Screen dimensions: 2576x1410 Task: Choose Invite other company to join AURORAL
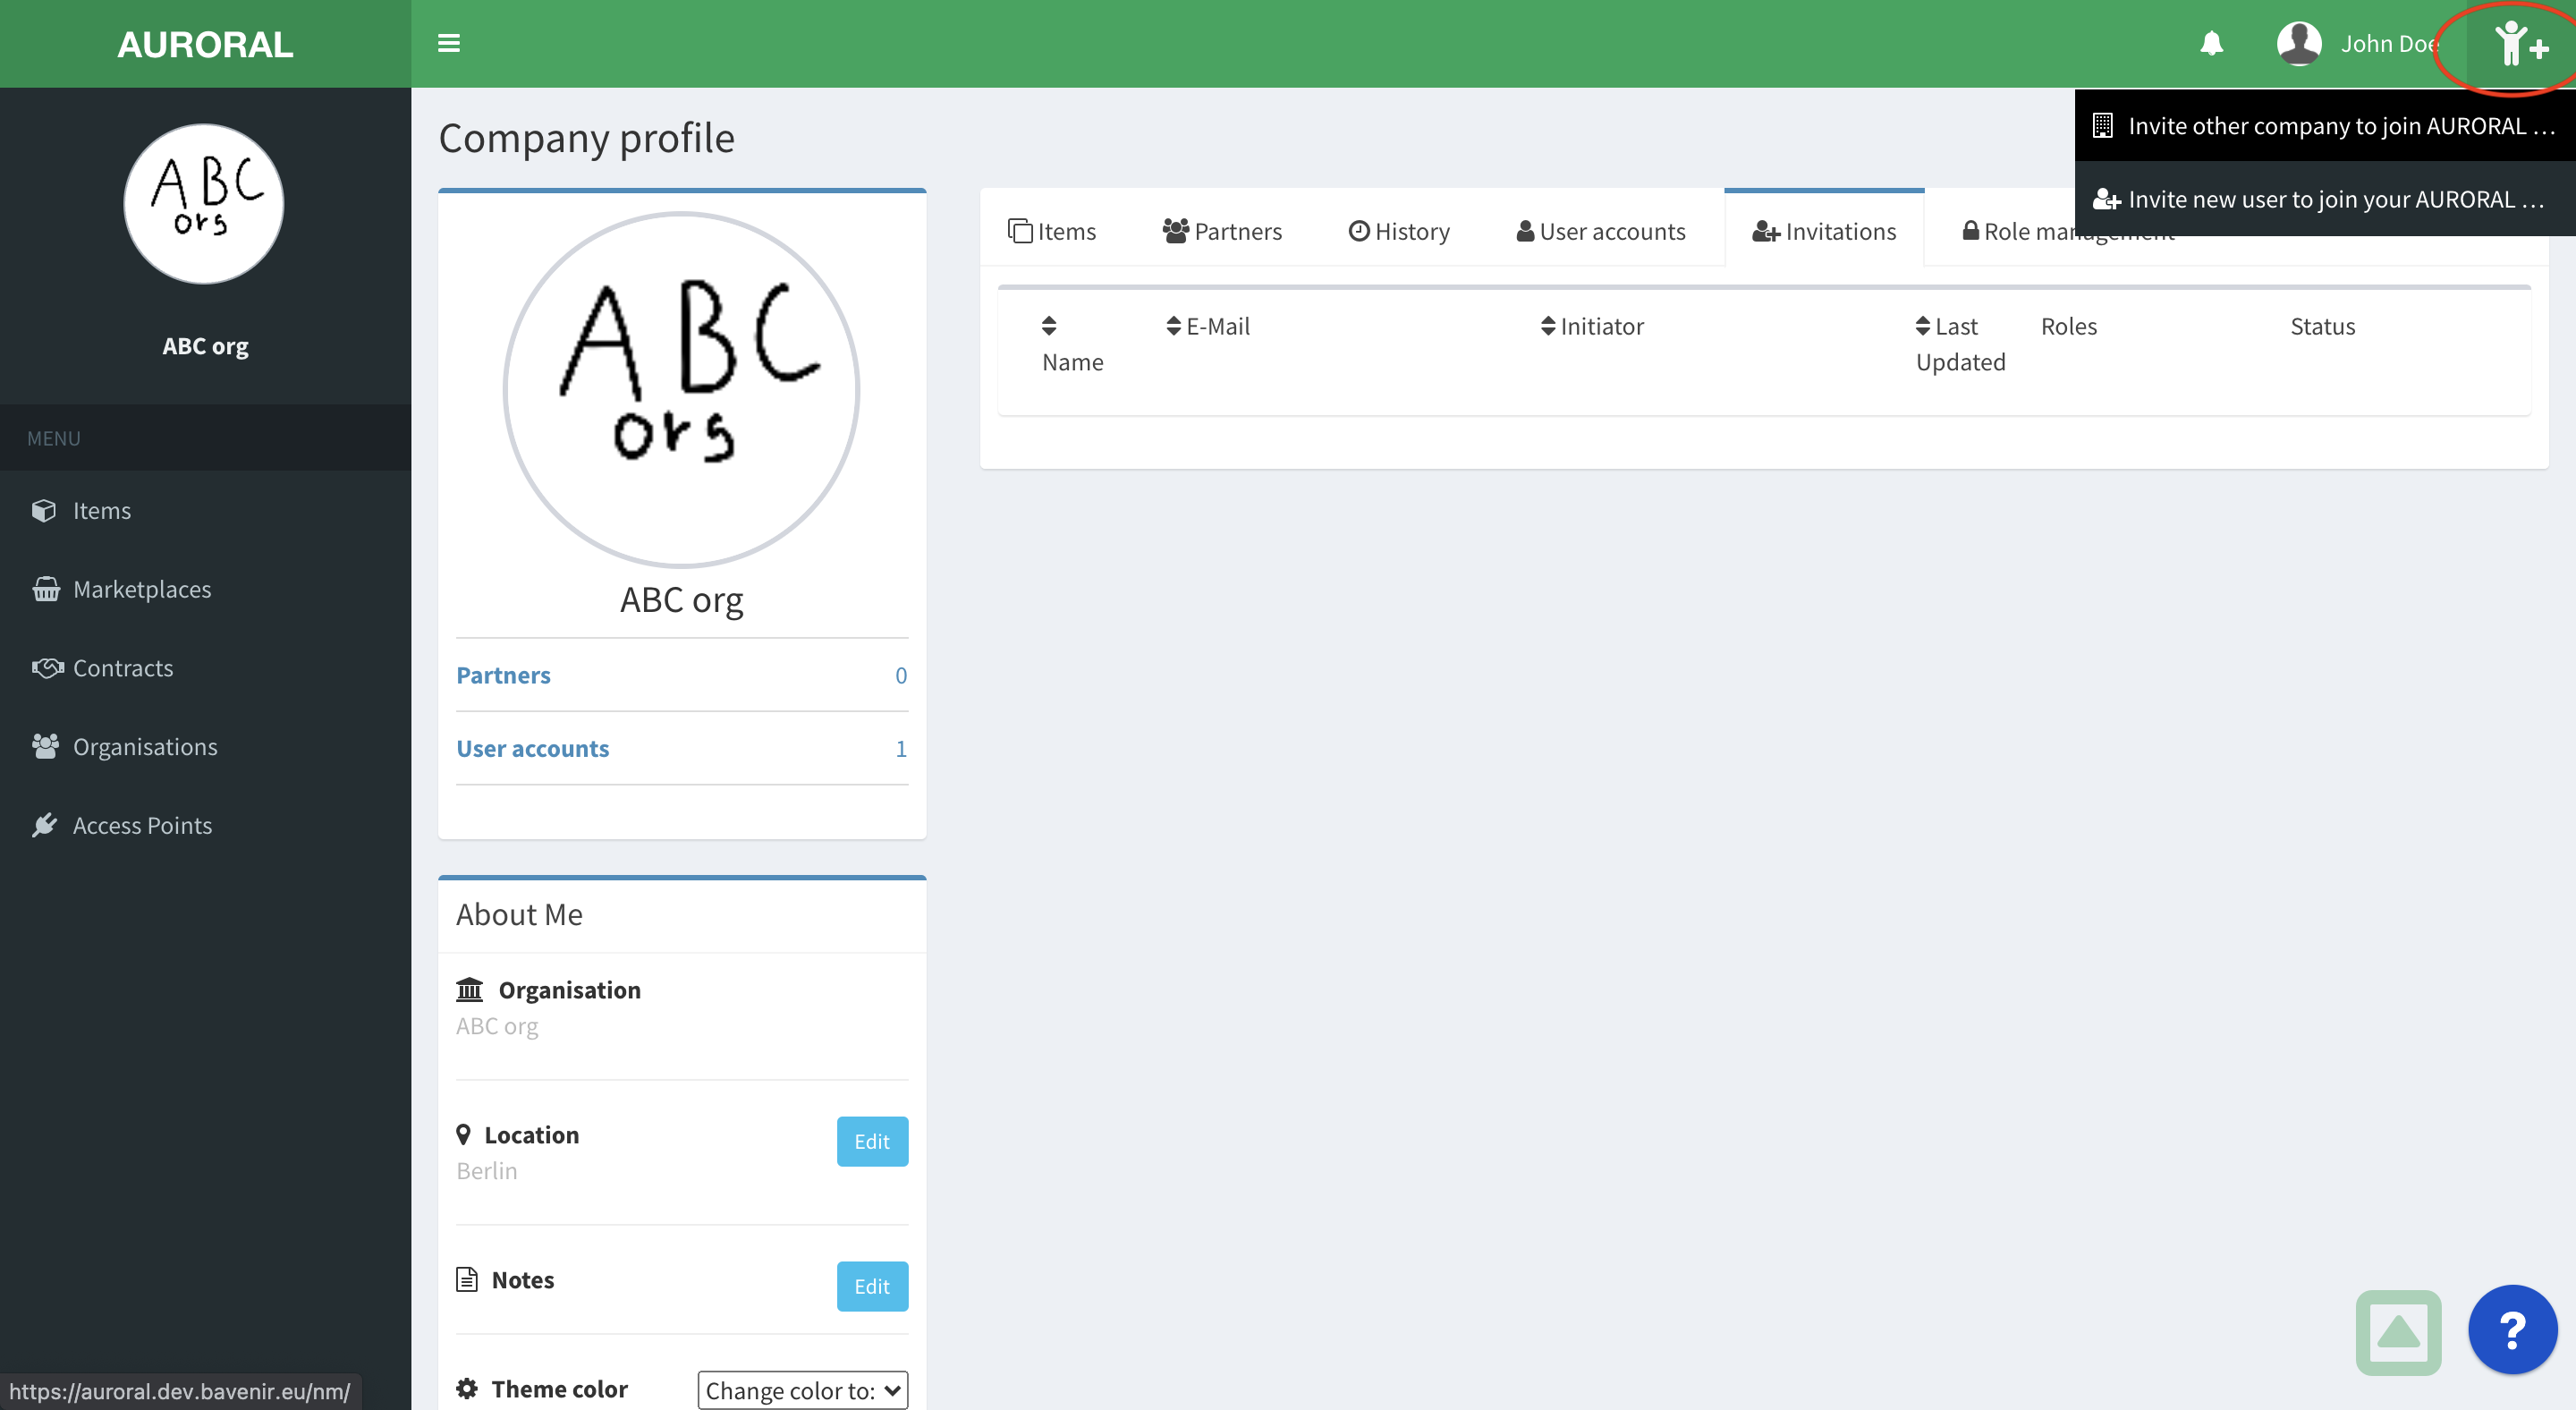point(2325,125)
